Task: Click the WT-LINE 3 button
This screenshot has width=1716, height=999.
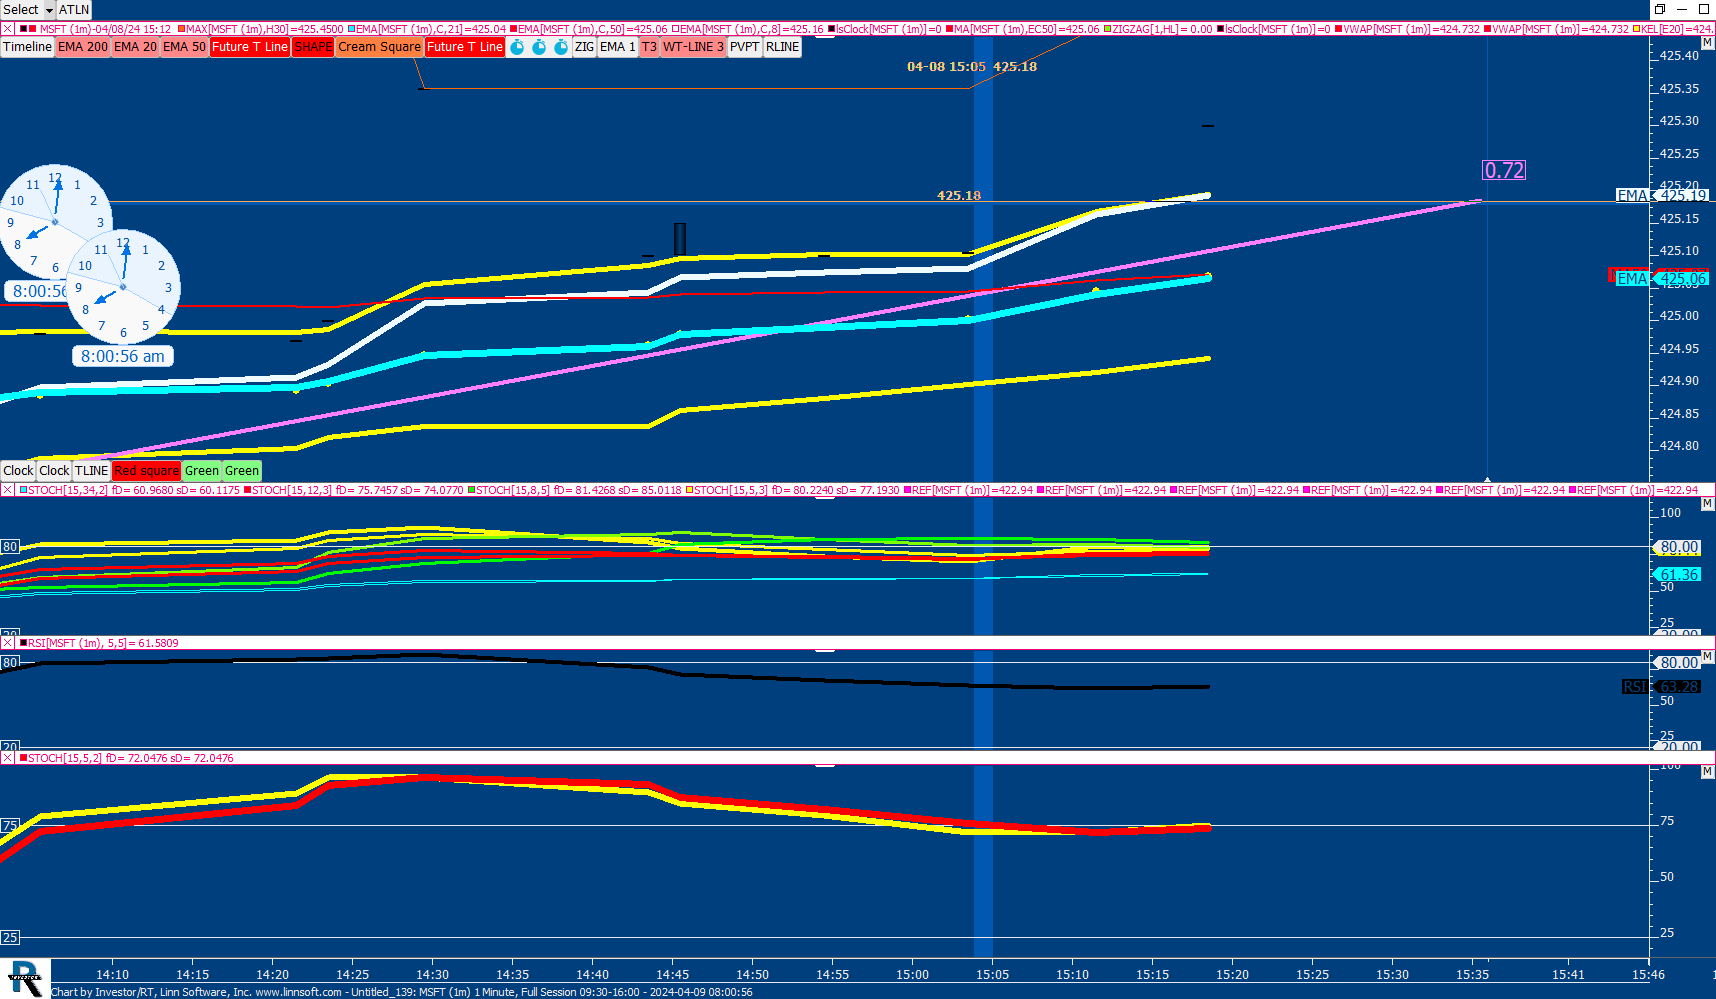Action: click(693, 47)
